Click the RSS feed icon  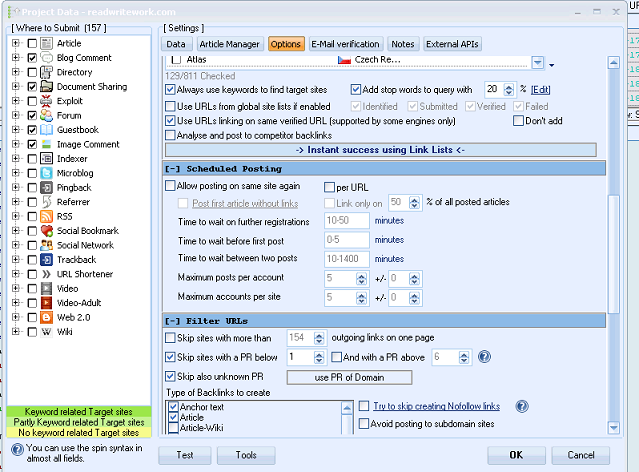pos(46,216)
